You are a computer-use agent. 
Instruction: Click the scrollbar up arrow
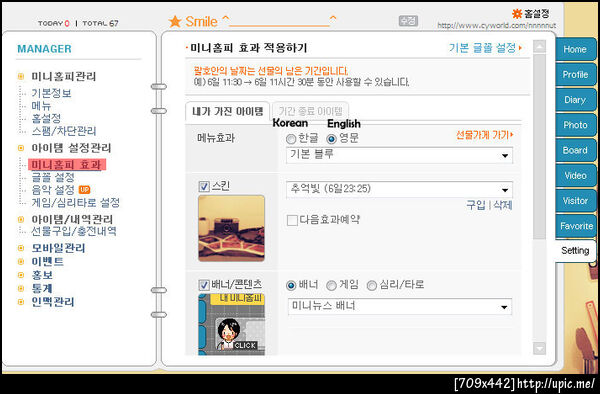click(x=540, y=47)
